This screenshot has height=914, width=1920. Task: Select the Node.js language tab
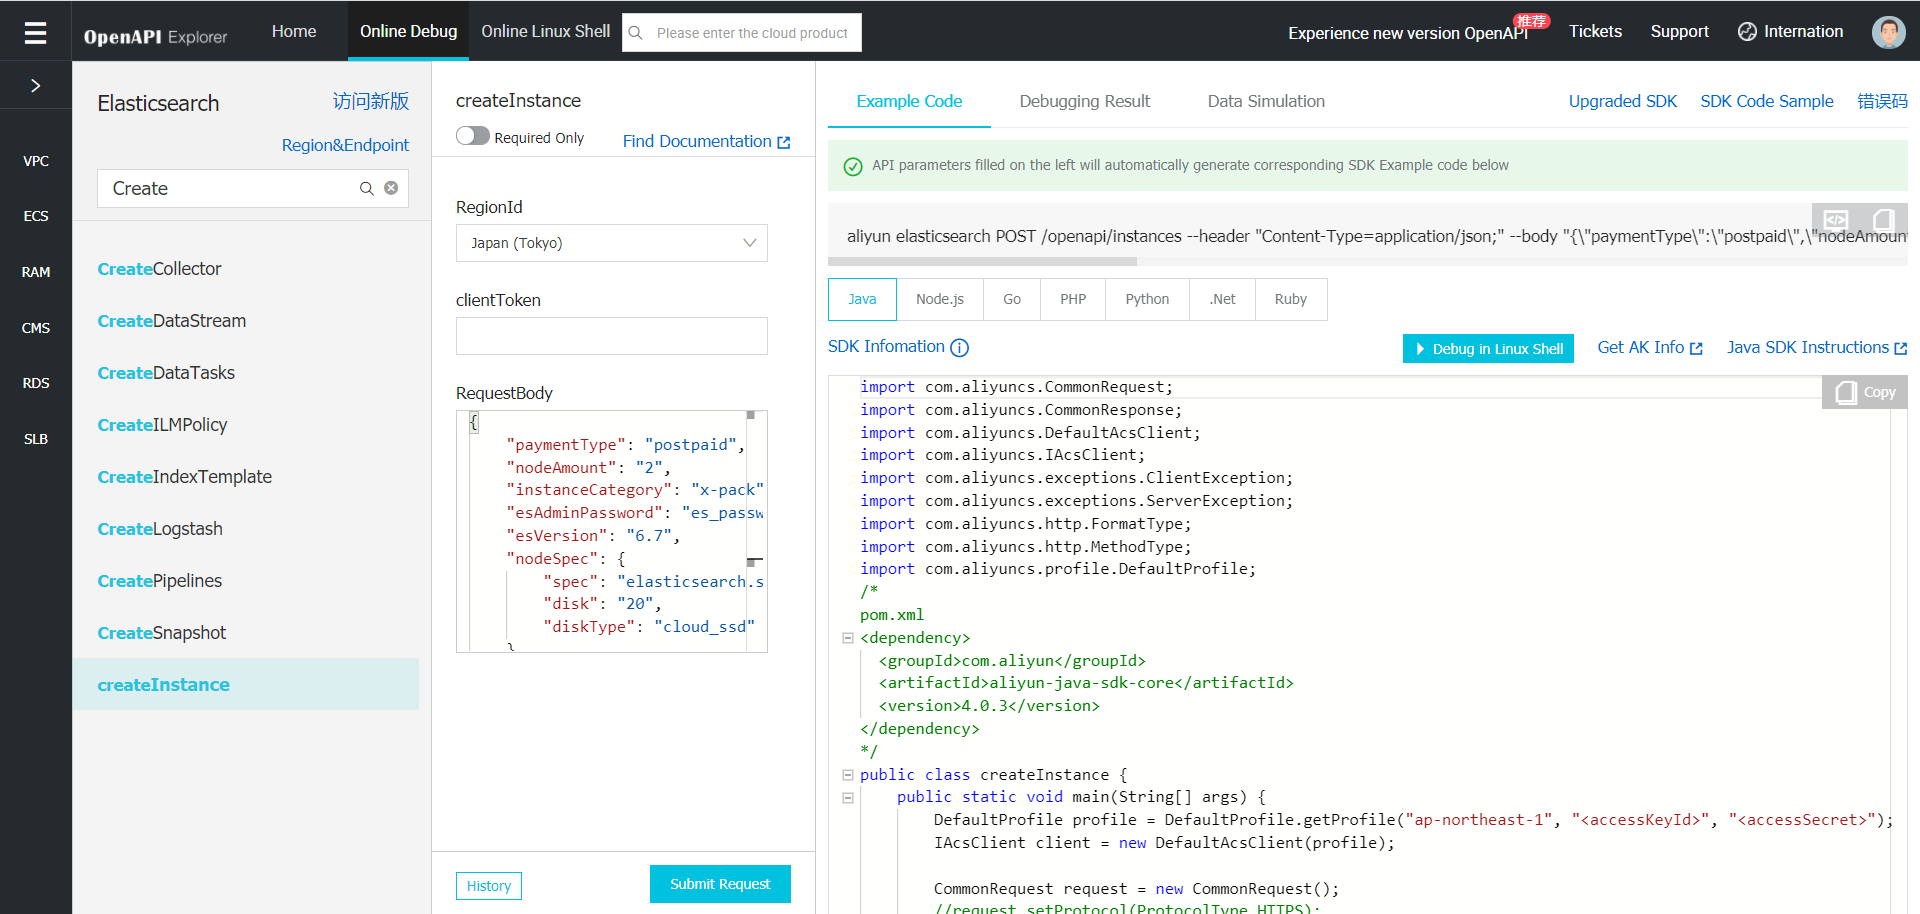pyautogui.click(x=940, y=299)
